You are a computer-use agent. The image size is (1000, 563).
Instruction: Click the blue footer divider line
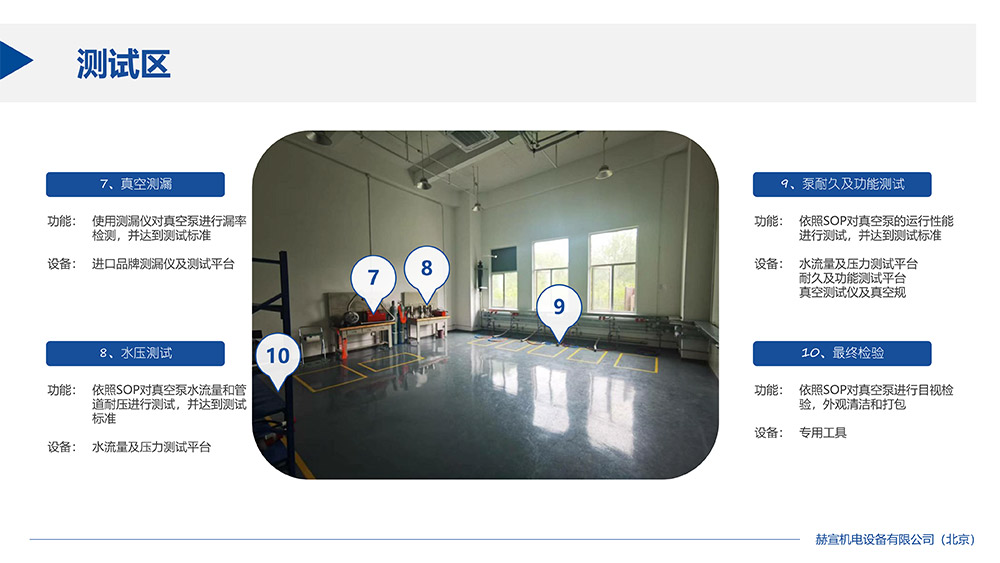pos(415,539)
